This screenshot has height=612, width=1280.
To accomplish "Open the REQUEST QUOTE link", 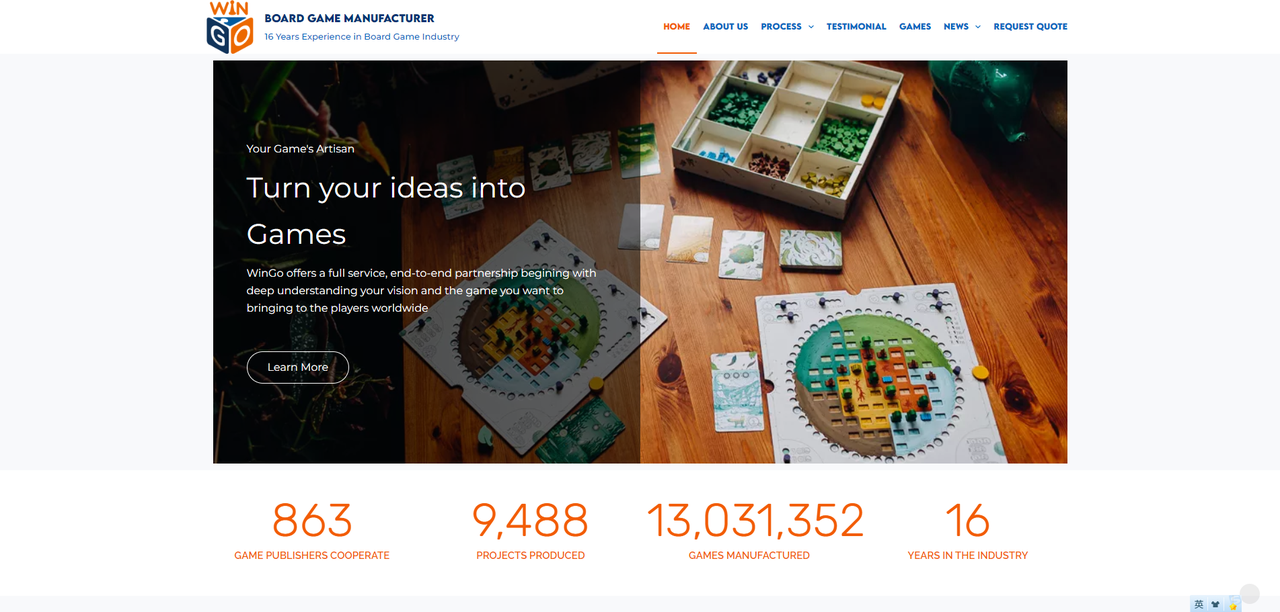I will [1030, 27].
